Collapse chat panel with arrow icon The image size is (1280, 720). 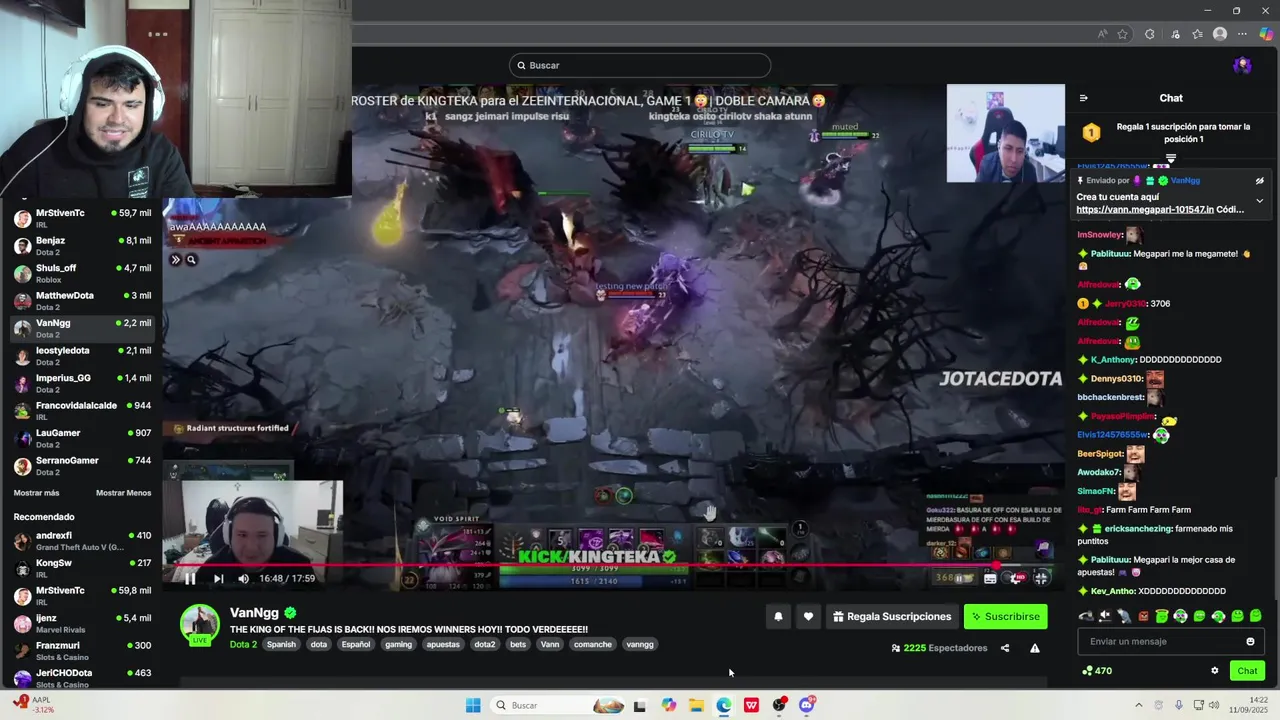tap(1083, 98)
